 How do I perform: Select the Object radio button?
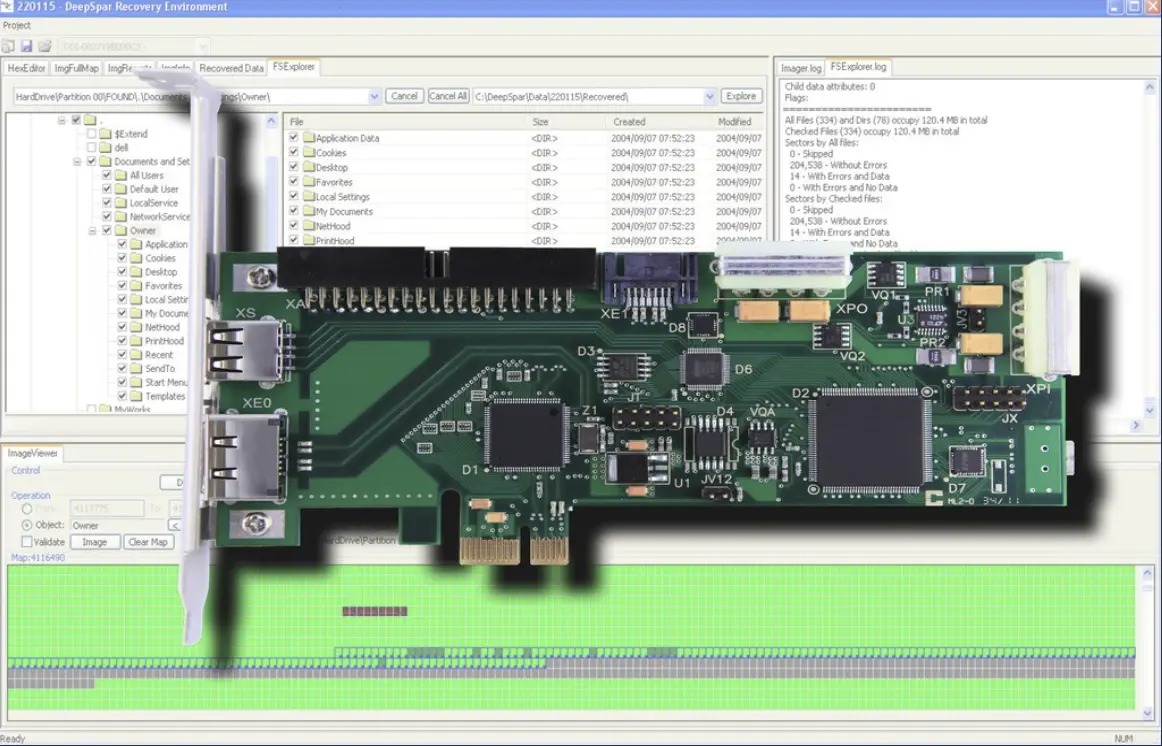(26, 525)
